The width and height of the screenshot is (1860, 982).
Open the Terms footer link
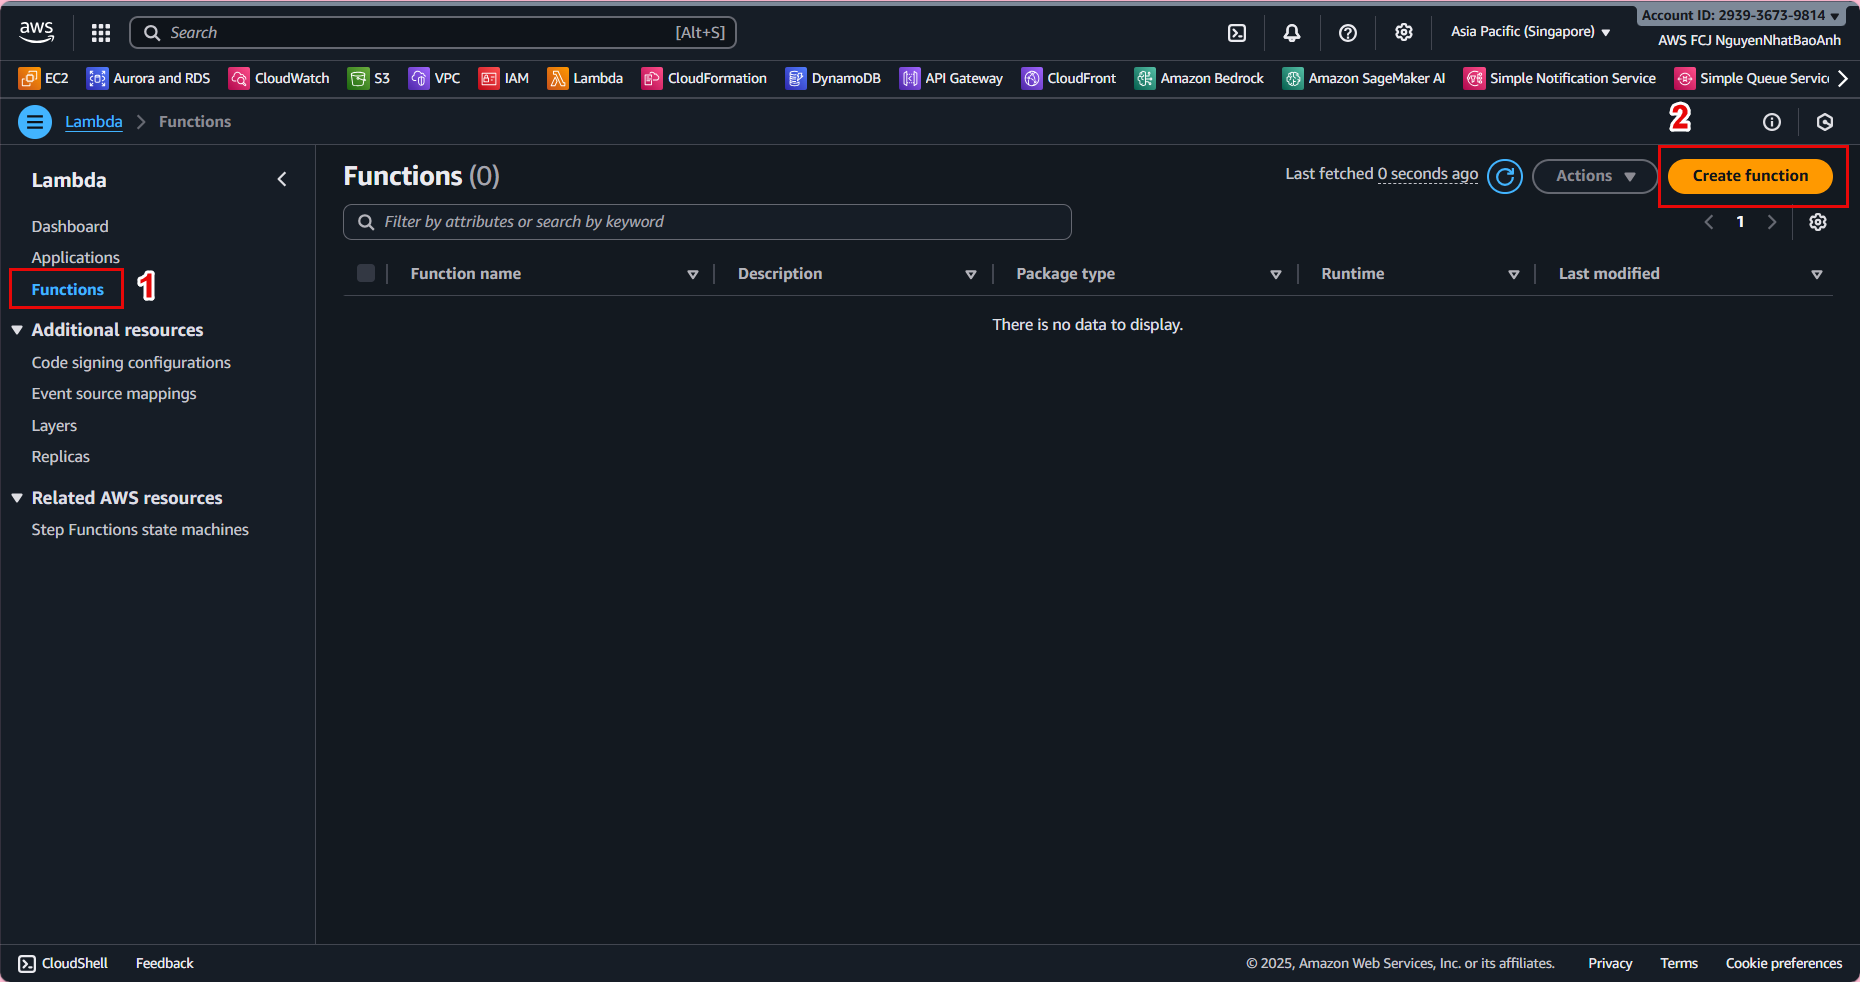coord(1679,963)
